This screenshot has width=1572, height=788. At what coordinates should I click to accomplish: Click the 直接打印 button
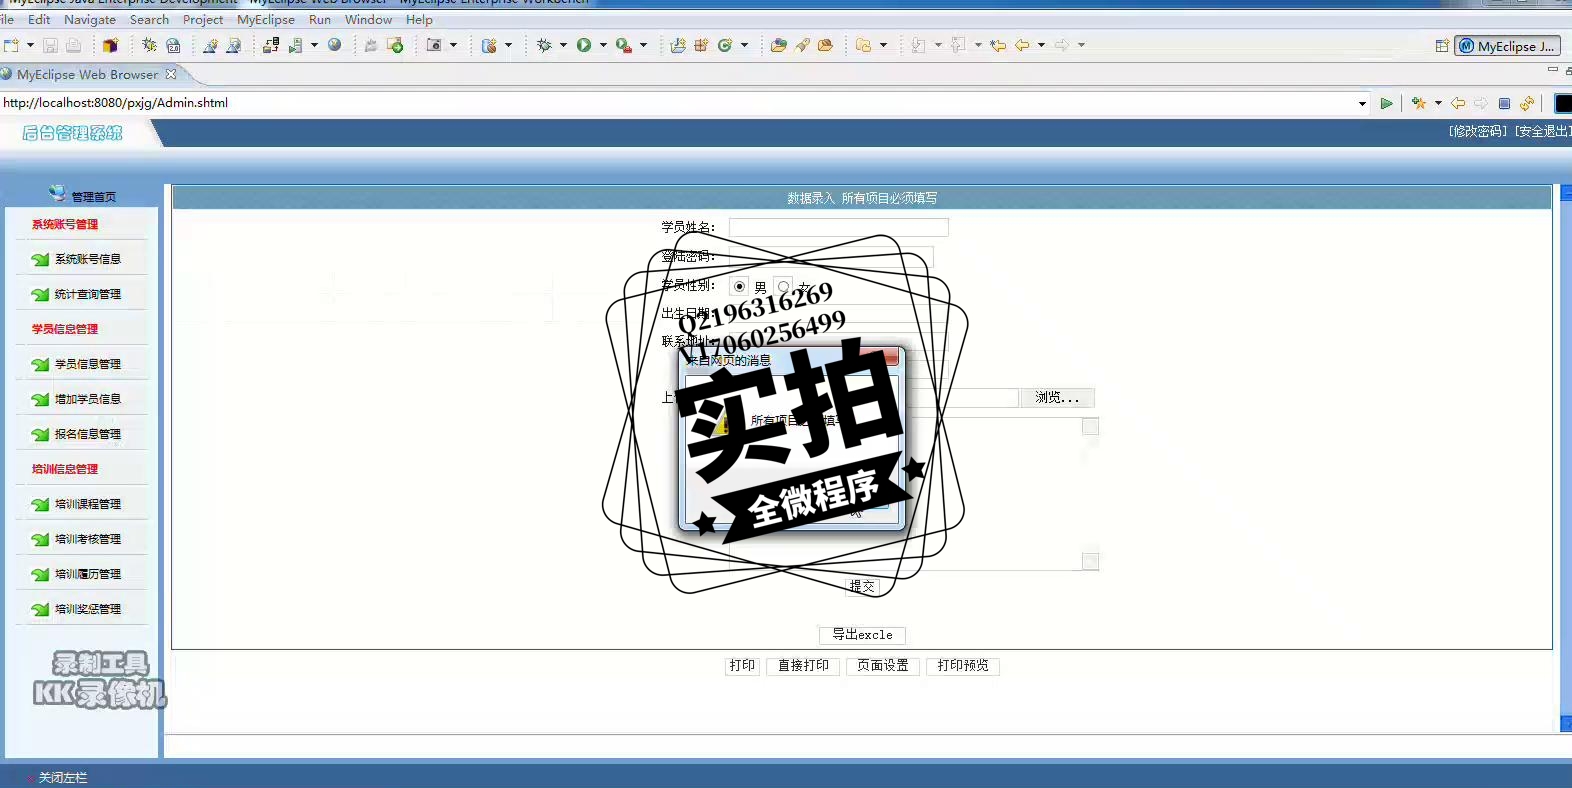pos(803,666)
